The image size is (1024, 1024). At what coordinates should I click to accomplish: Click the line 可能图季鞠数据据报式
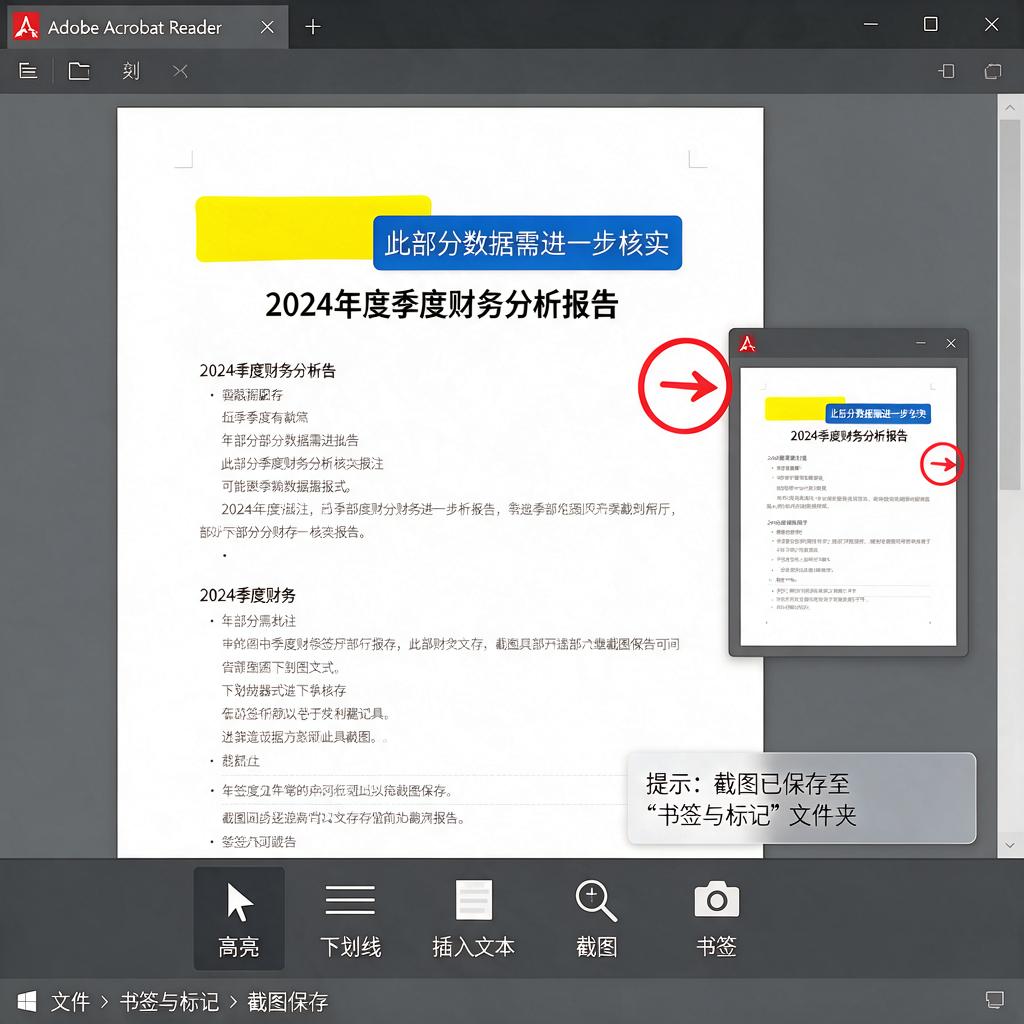[x=287, y=487]
